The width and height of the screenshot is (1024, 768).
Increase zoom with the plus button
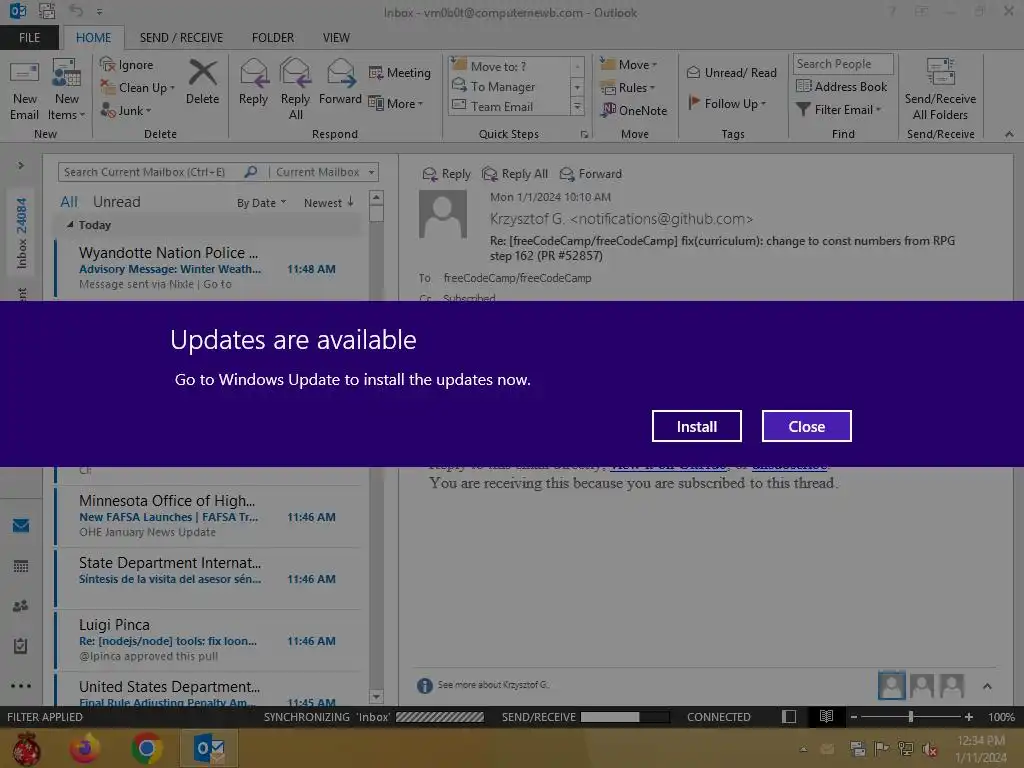coord(969,717)
